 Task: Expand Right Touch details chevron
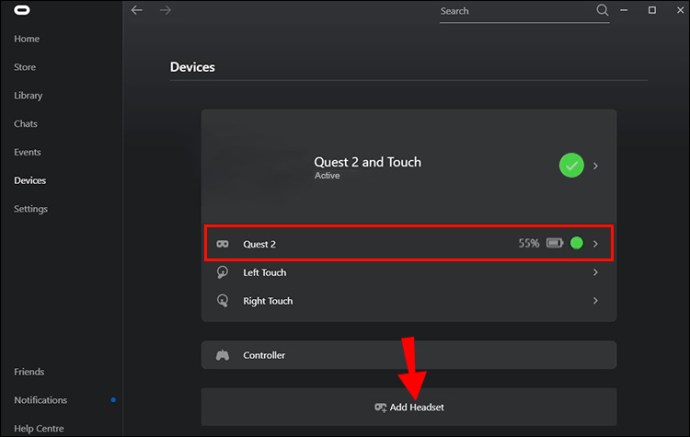pyautogui.click(x=596, y=301)
